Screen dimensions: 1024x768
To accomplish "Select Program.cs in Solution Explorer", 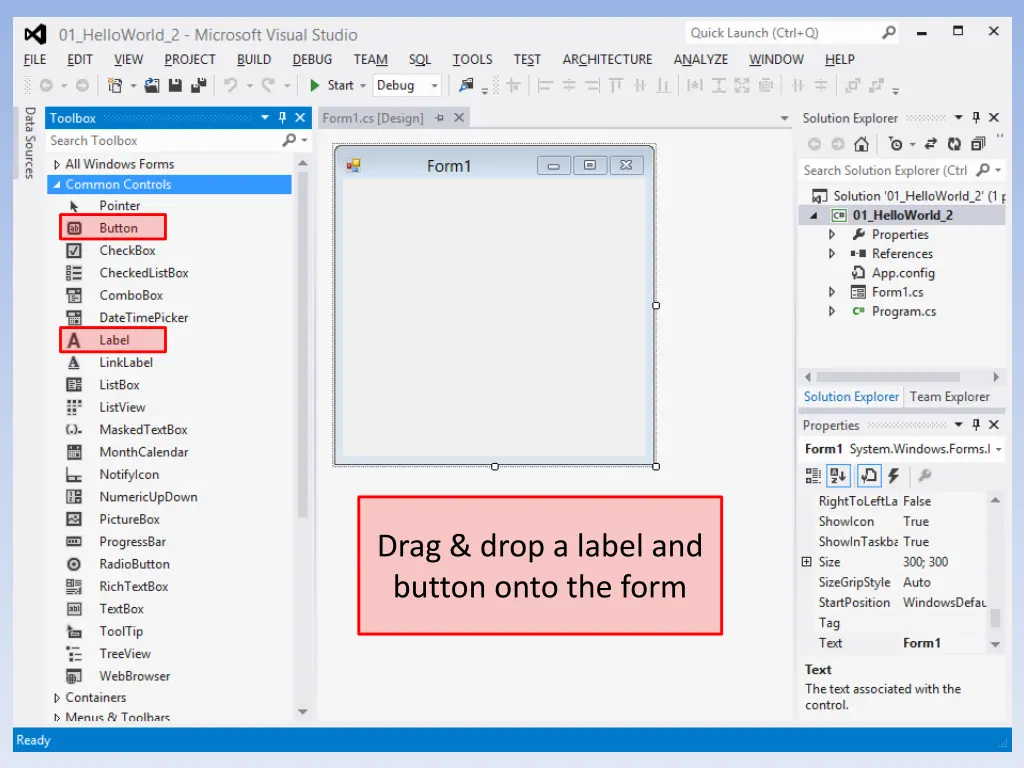I will tap(904, 312).
